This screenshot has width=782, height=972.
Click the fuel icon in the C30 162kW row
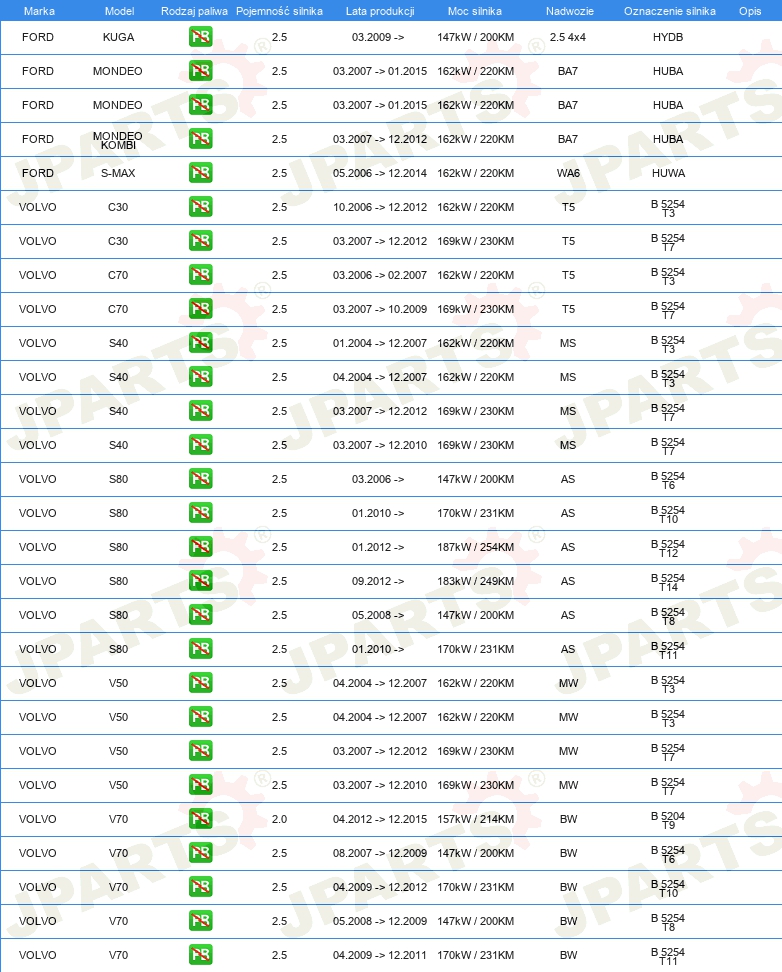[200, 207]
